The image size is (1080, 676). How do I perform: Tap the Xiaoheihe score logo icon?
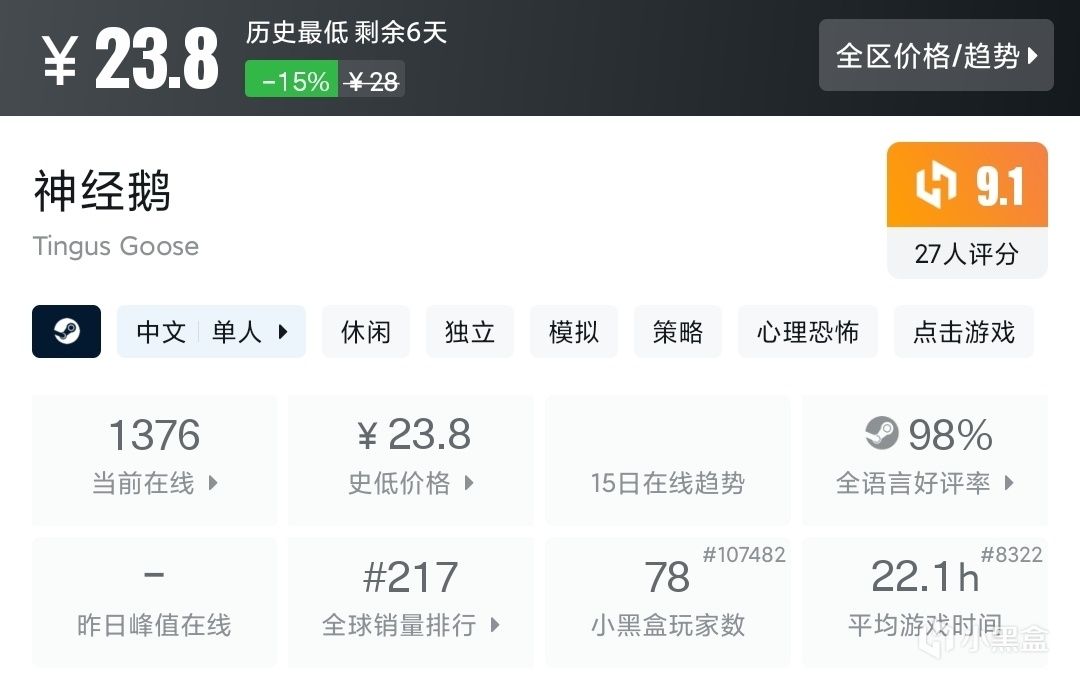(936, 186)
